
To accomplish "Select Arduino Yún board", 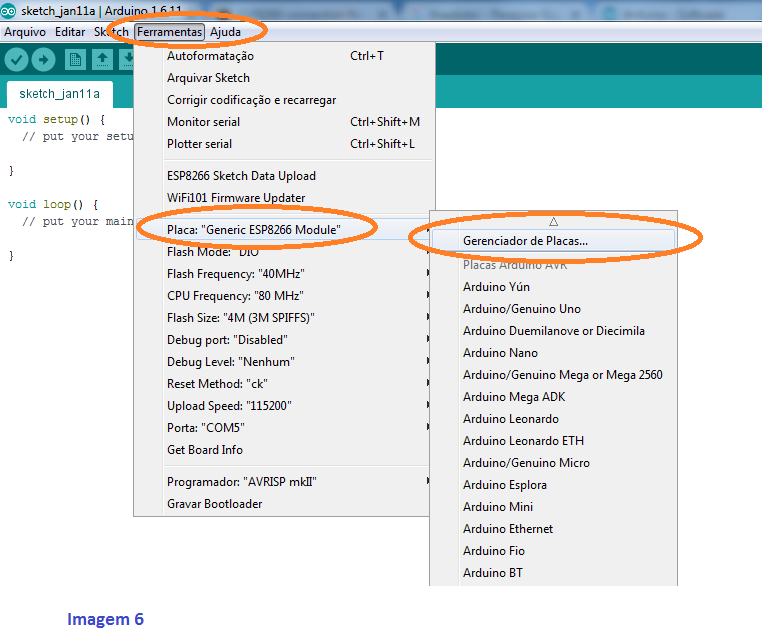I will click(554, 287).
